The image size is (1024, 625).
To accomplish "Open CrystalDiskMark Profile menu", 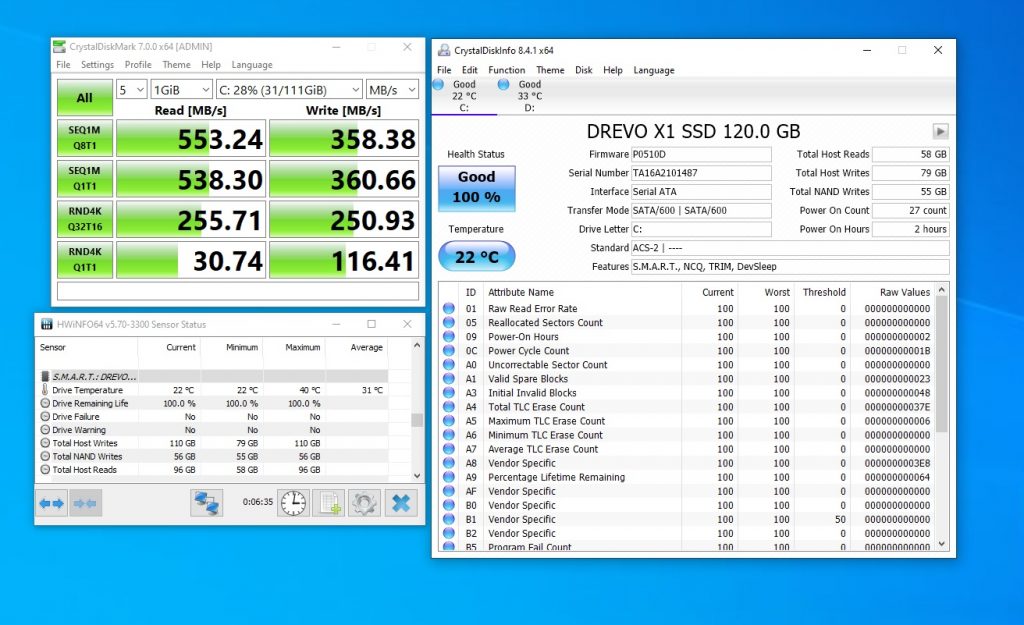I will (138, 65).
